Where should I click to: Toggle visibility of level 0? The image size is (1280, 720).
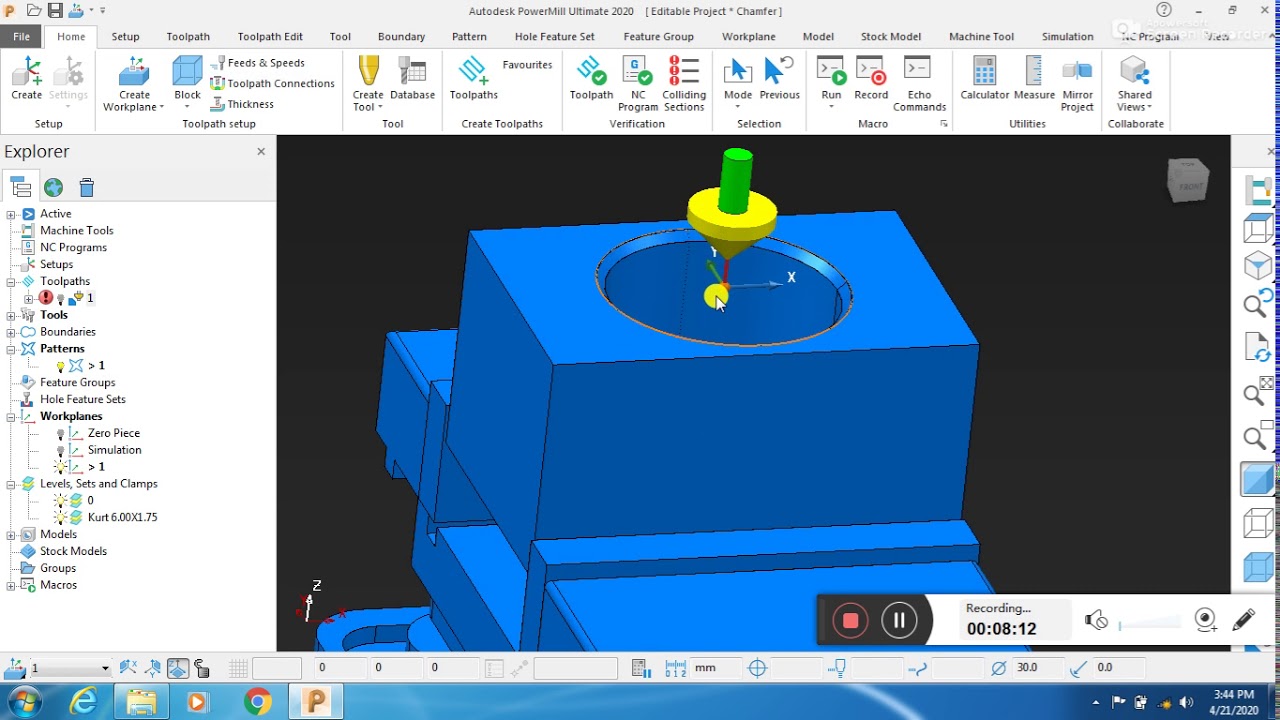point(60,501)
